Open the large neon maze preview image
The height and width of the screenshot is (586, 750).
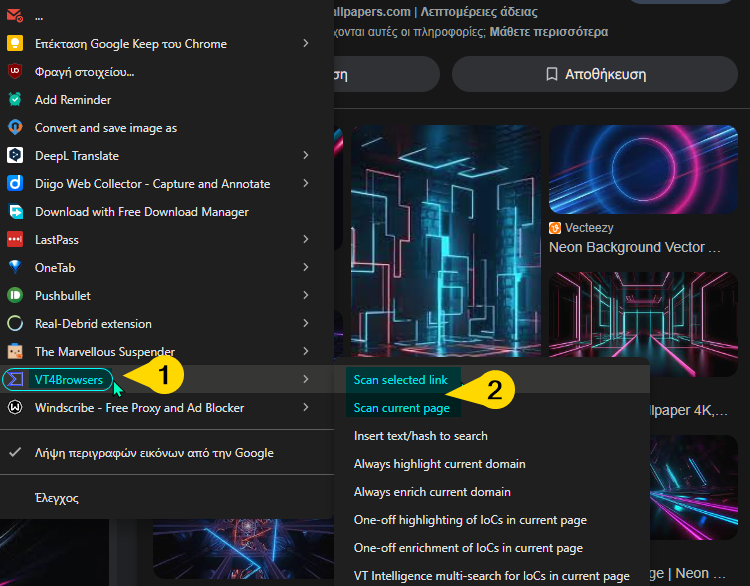tap(446, 241)
